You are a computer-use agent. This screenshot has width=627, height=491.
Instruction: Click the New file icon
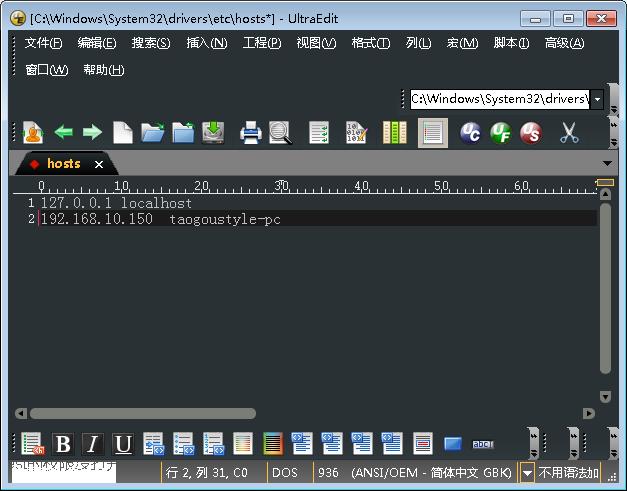(x=122, y=132)
